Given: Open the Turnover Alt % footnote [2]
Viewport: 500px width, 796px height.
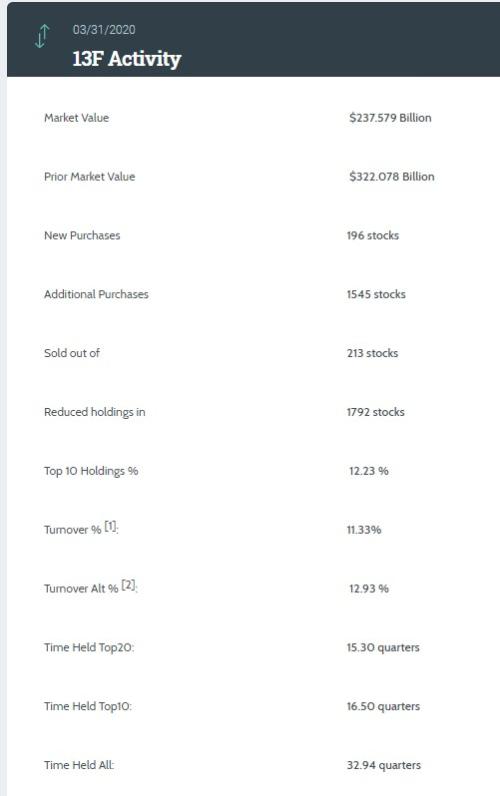Looking at the screenshot, I should click(129, 585).
